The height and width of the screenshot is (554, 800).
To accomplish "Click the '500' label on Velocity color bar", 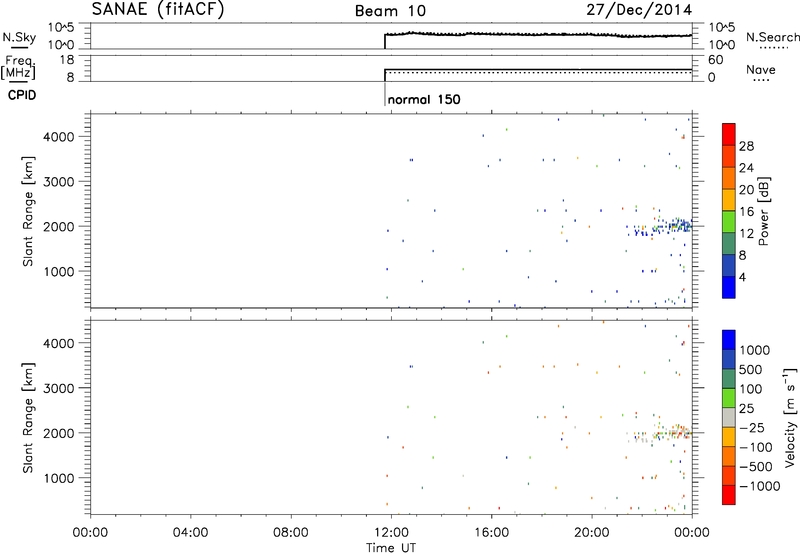I will [x=750, y=369].
